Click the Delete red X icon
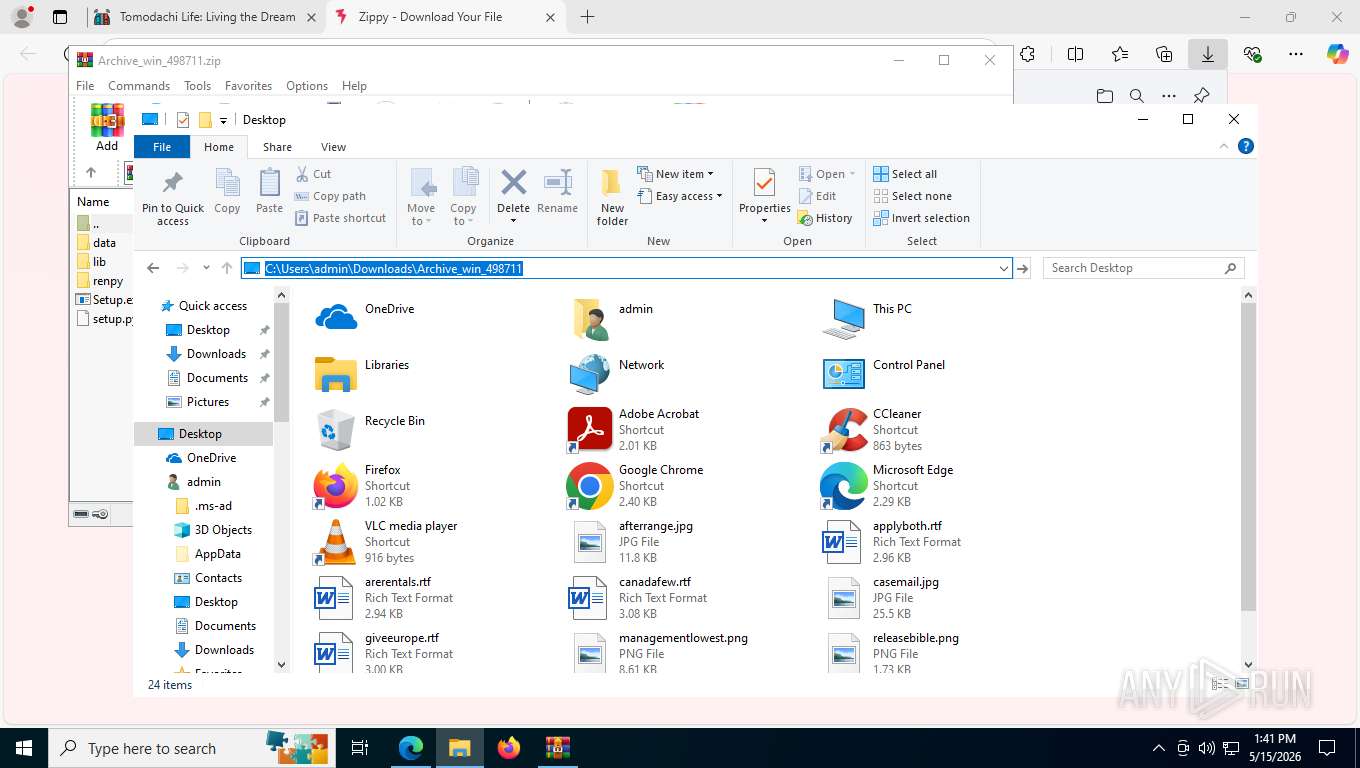This screenshot has width=1360, height=768. click(x=513, y=183)
